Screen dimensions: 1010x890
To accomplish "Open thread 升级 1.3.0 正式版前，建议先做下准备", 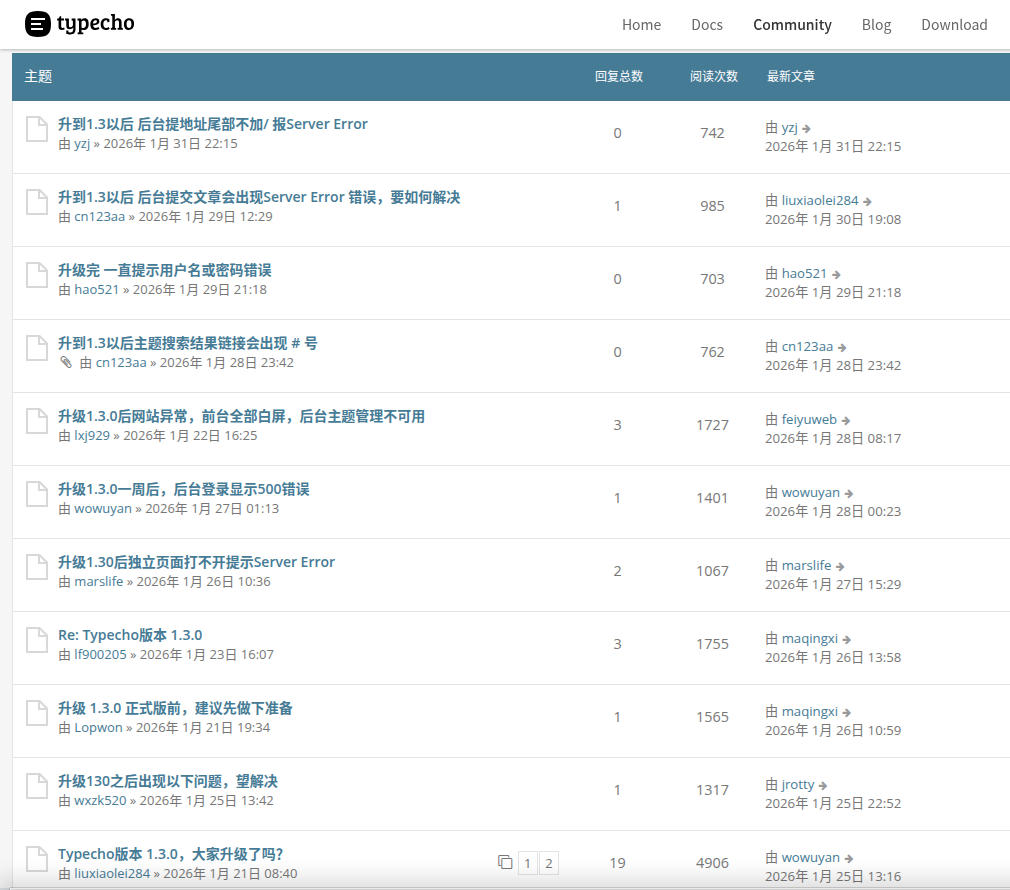I will pos(175,708).
